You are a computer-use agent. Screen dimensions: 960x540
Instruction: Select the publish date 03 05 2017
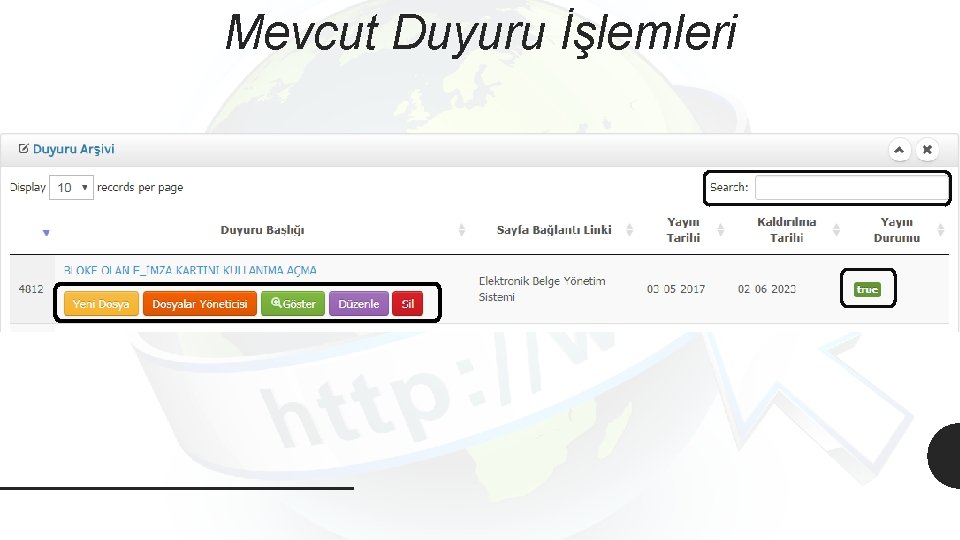[676, 289]
